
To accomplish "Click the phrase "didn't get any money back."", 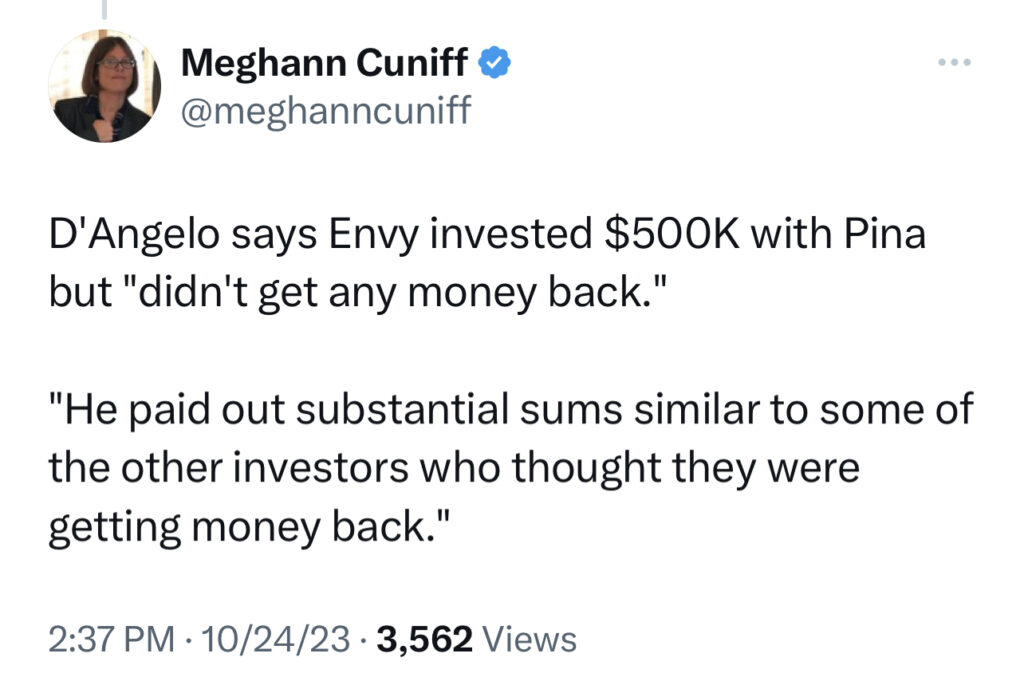I will point(394,292).
